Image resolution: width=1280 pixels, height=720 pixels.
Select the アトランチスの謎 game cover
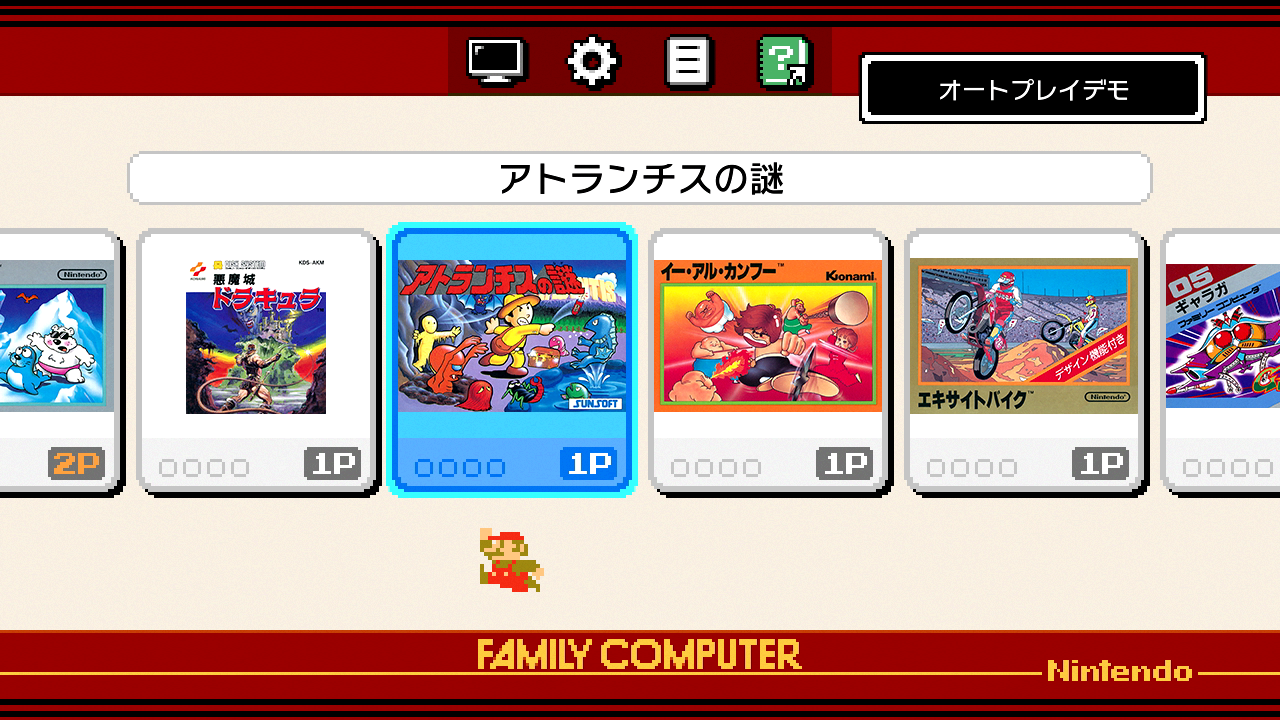pyautogui.click(x=512, y=337)
